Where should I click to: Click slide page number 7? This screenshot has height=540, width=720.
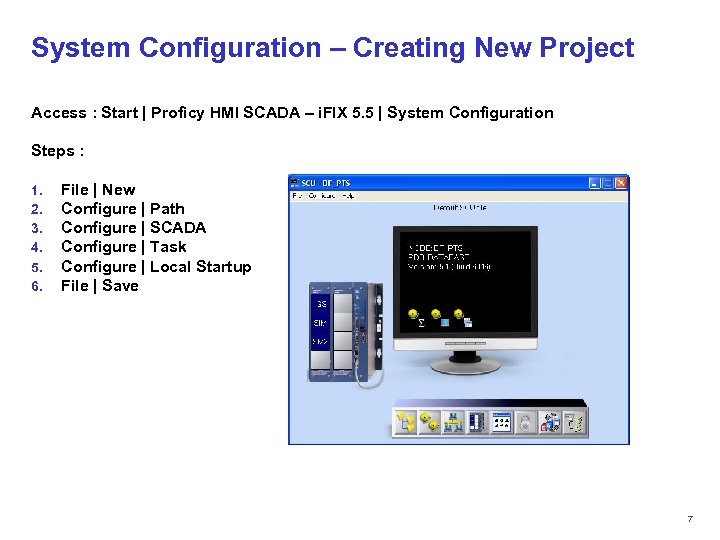[690, 519]
